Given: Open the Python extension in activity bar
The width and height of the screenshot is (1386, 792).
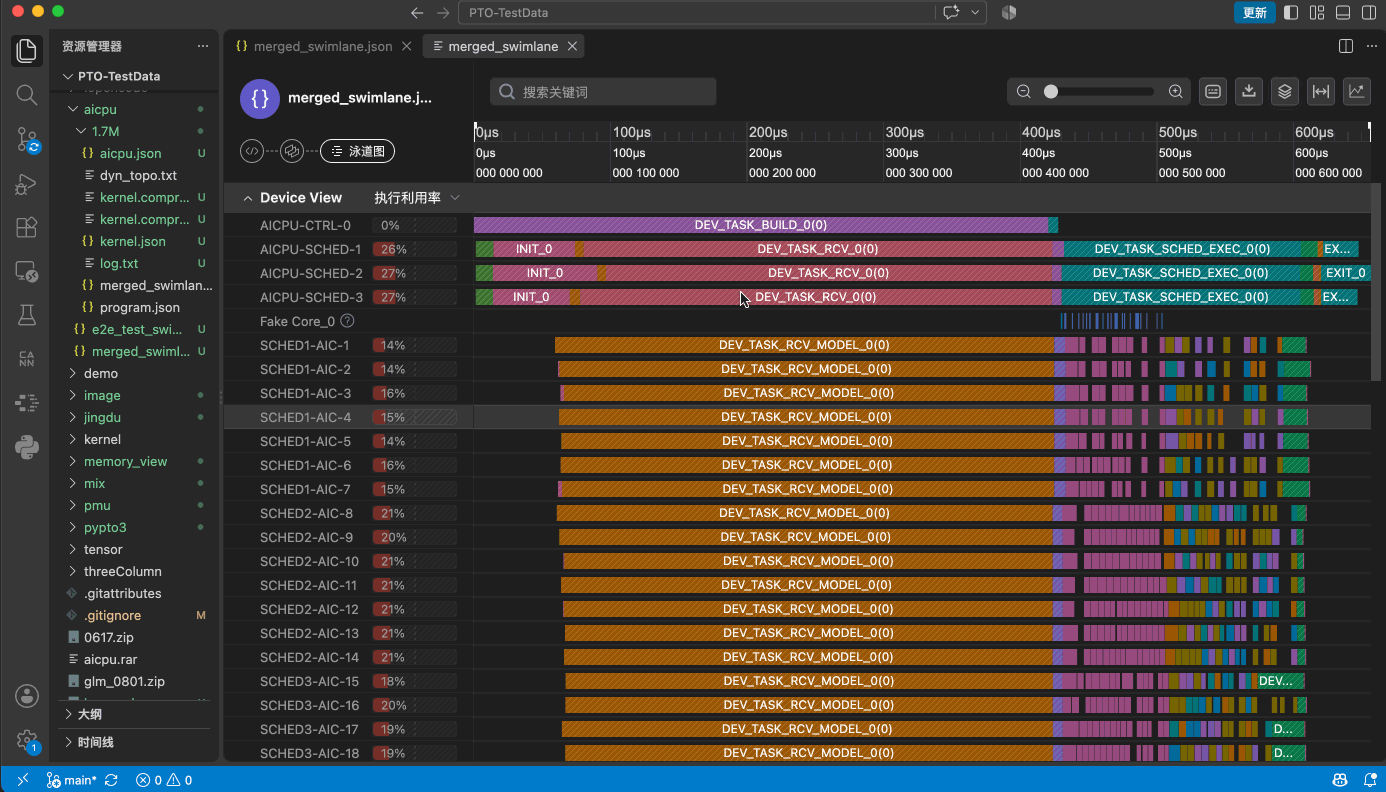Looking at the screenshot, I should coord(27,446).
